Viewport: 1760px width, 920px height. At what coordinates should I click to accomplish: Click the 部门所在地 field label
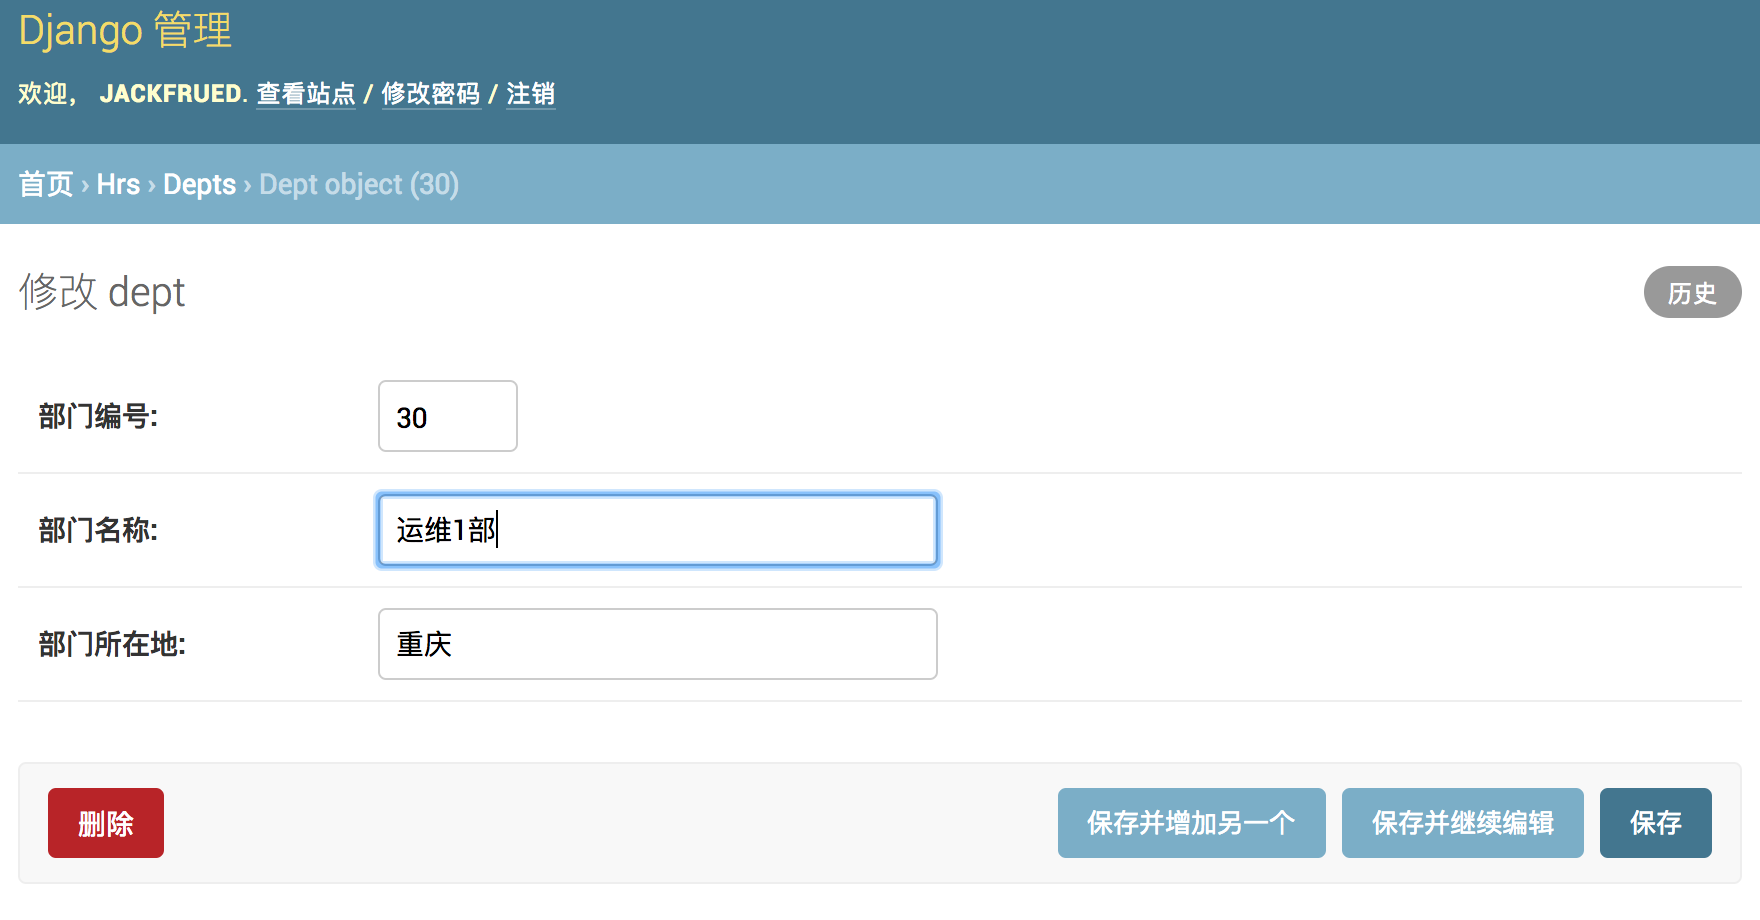click(112, 644)
